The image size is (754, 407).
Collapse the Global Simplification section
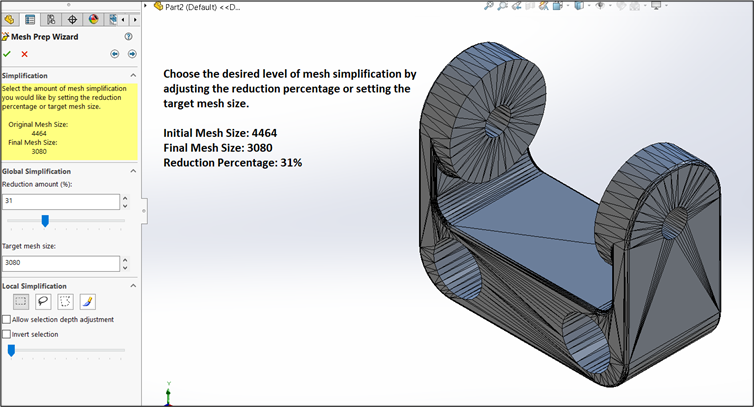tap(133, 171)
